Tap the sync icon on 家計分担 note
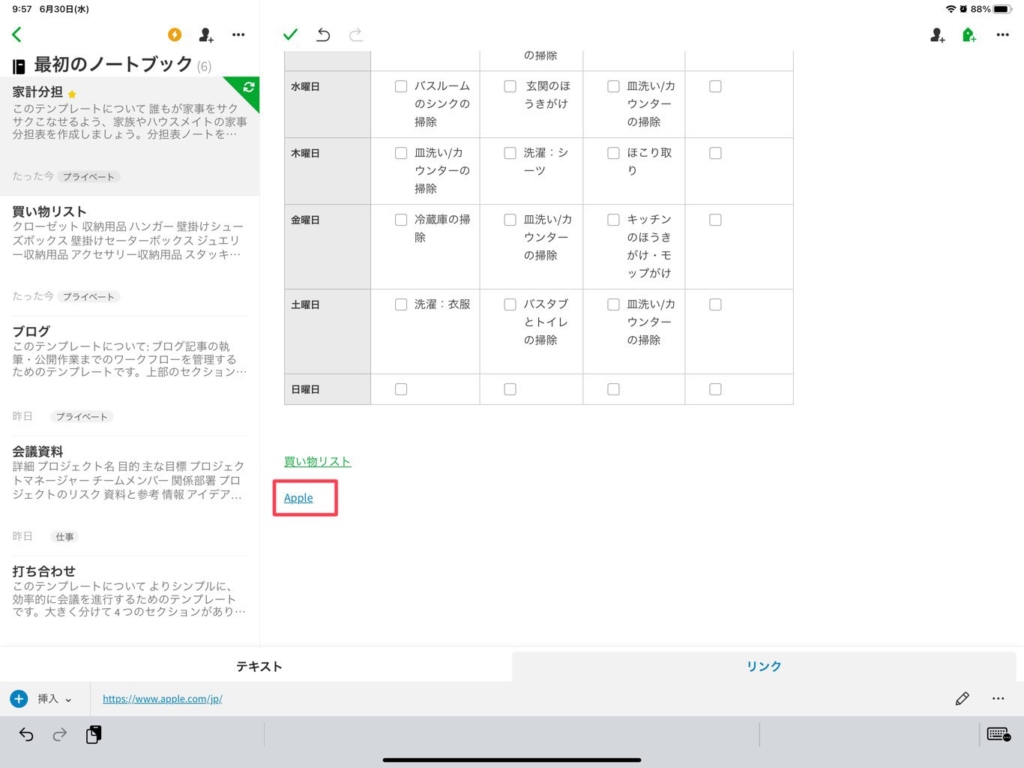Screen dimensions: 1024x768 click(x=248, y=87)
